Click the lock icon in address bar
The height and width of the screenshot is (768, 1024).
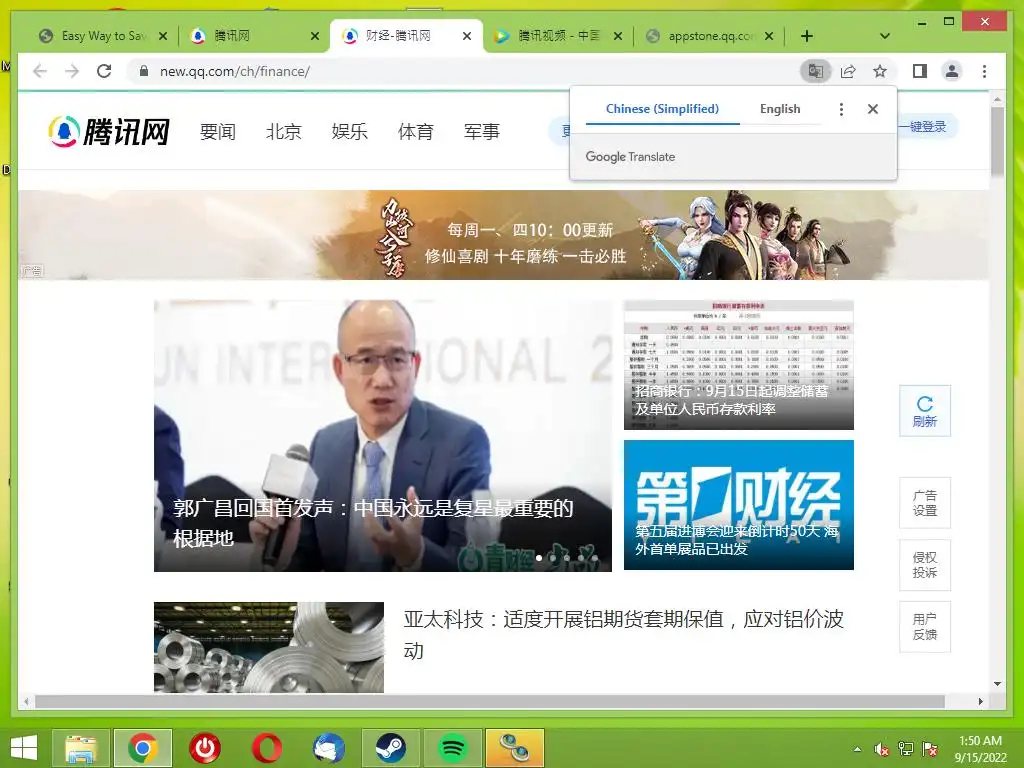pos(144,71)
